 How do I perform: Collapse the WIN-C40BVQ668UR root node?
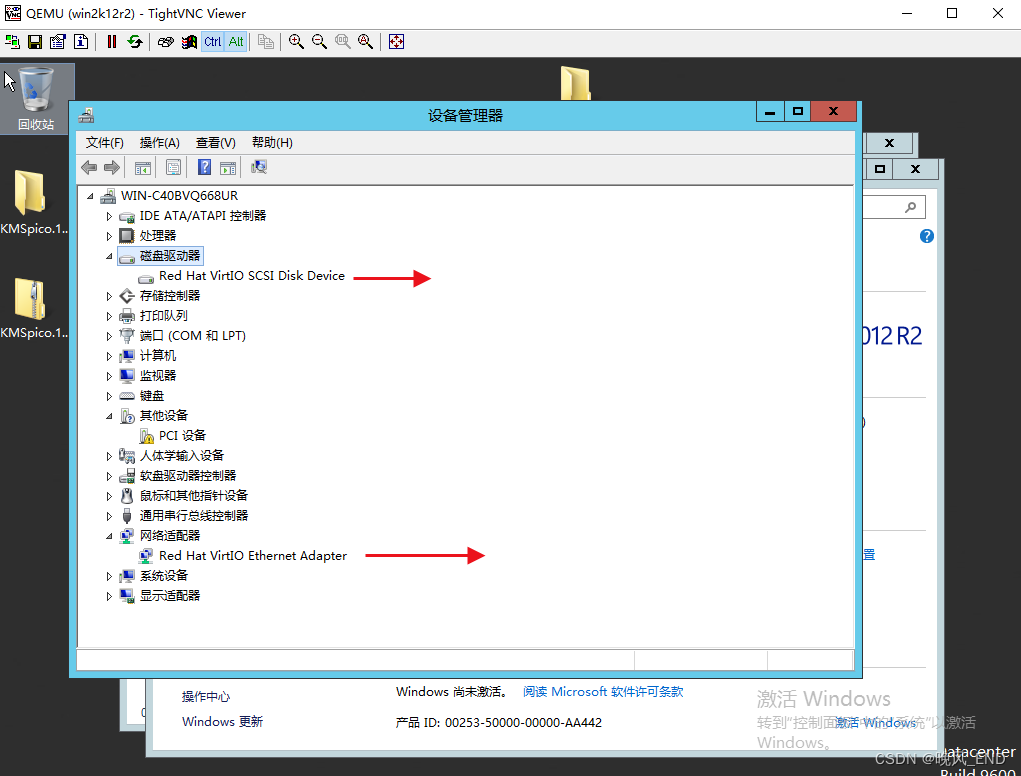(91, 196)
